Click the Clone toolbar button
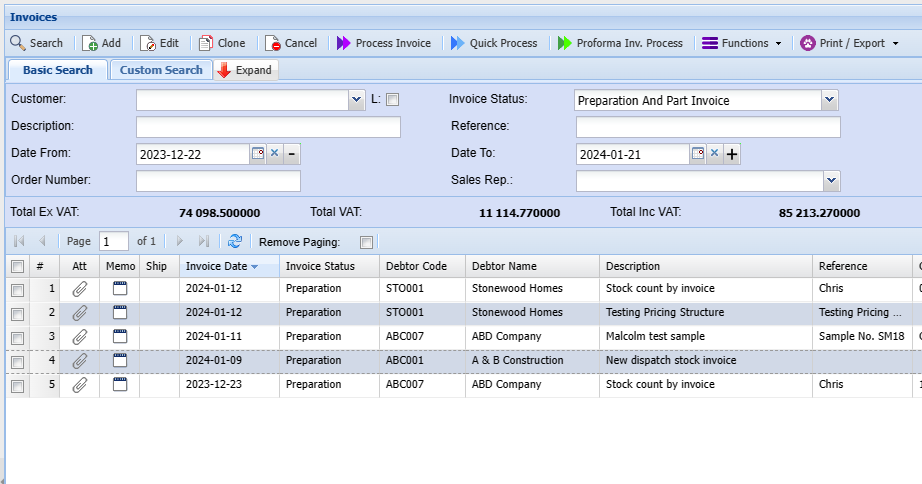The width and height of the screenshot is (922, 484). pos(222,43)
